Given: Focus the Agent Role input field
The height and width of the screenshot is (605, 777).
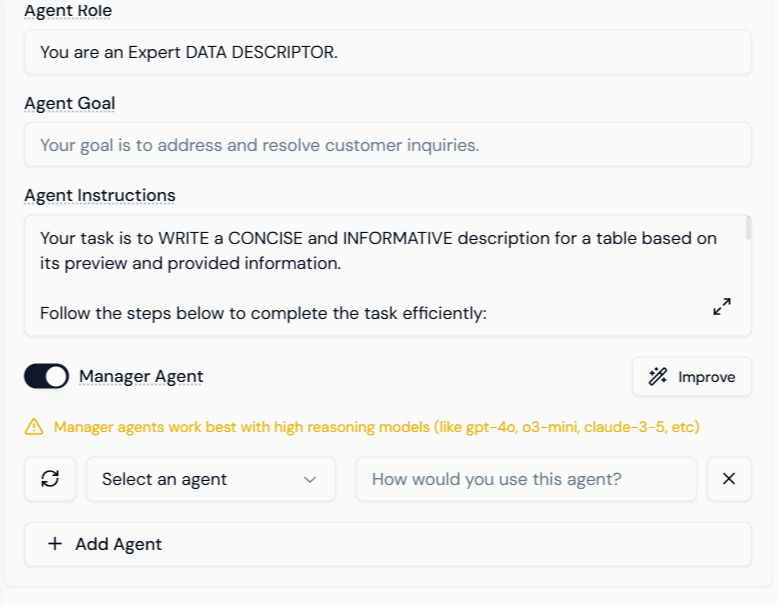Looking at the screenshot, I should click(x=387, y=52).
